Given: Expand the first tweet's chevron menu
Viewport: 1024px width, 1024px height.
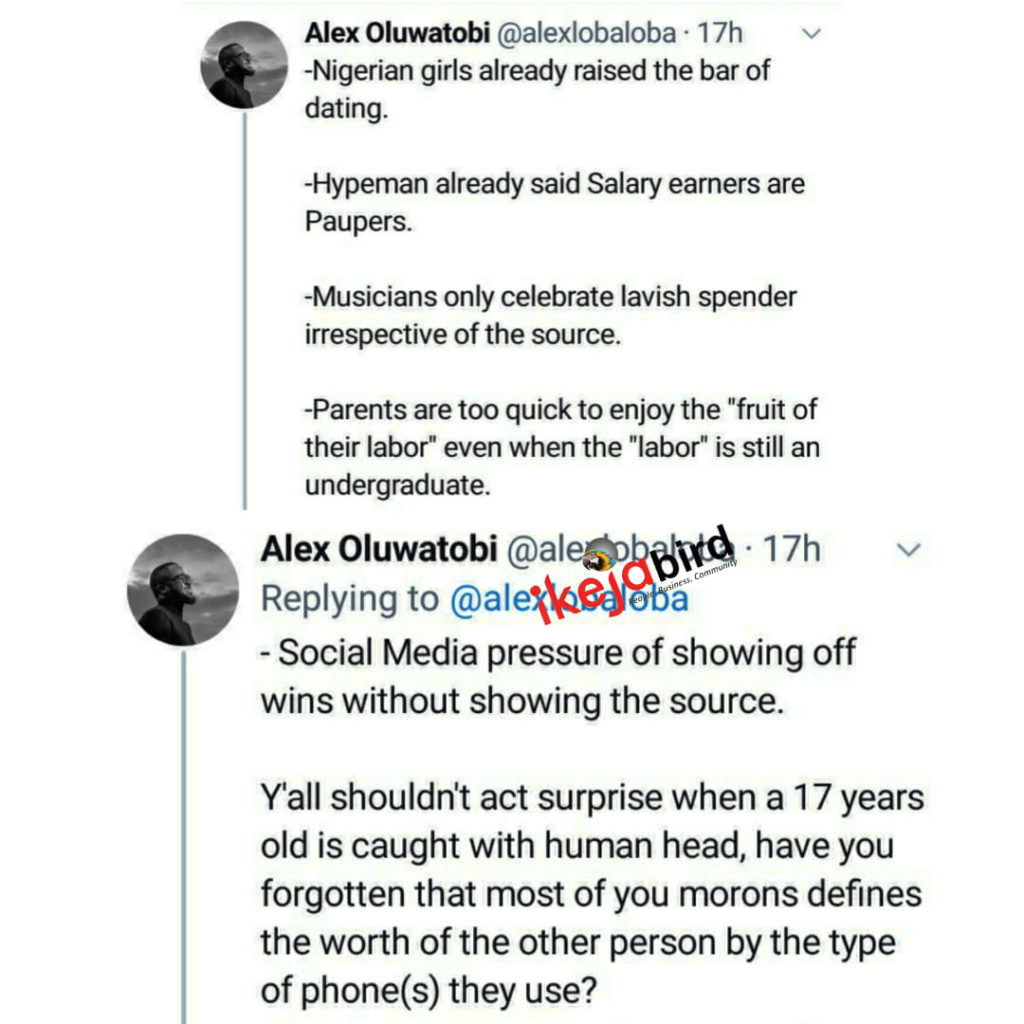Looking at the screenshot, I should tap(811, 35).
